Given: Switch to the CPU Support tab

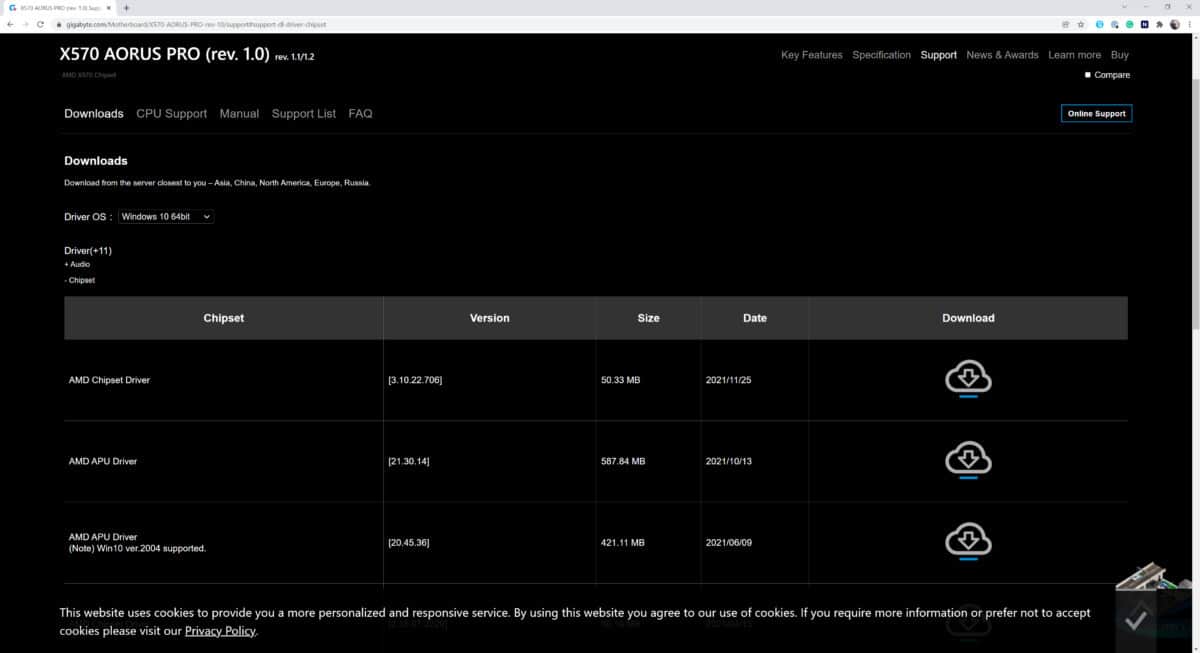Looking at the screenshot, I should point(172,114).
